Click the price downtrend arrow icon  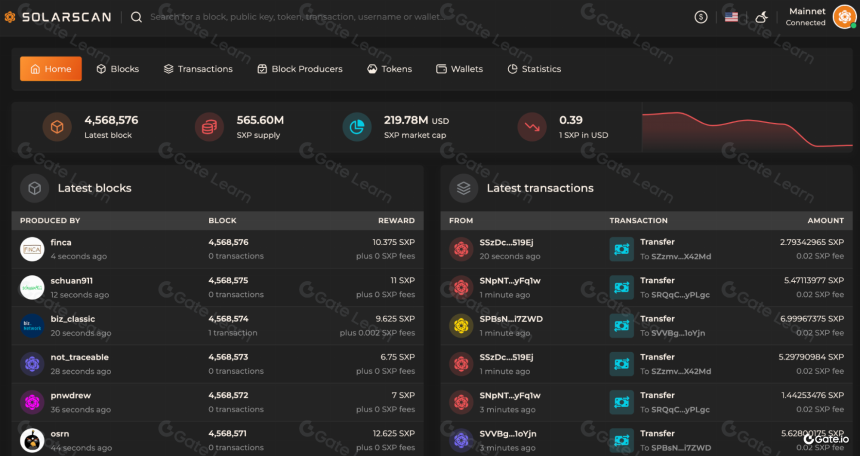tap(532, 127)
